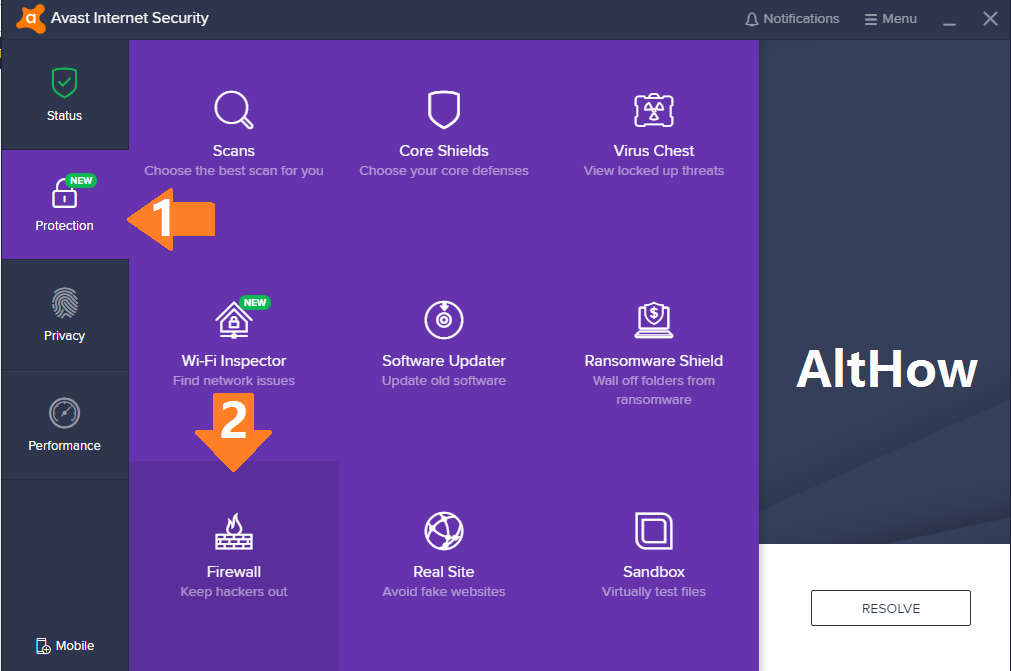Click 'Wall off folders from ransomware' text
Screen dimensions: 1011x671
coord(654,390)
